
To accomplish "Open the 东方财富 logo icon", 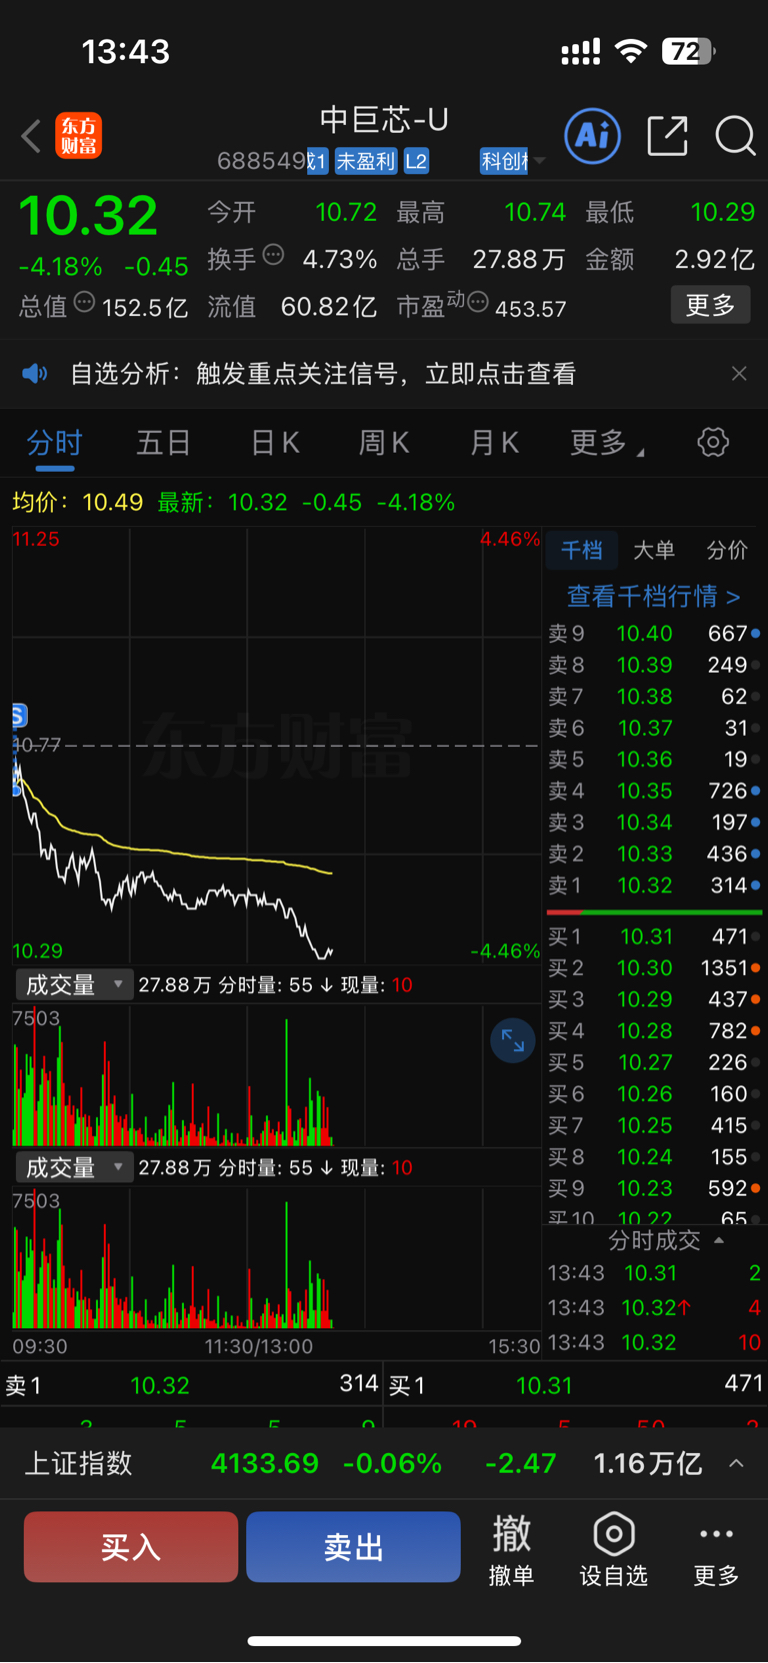I will point(78,136).
